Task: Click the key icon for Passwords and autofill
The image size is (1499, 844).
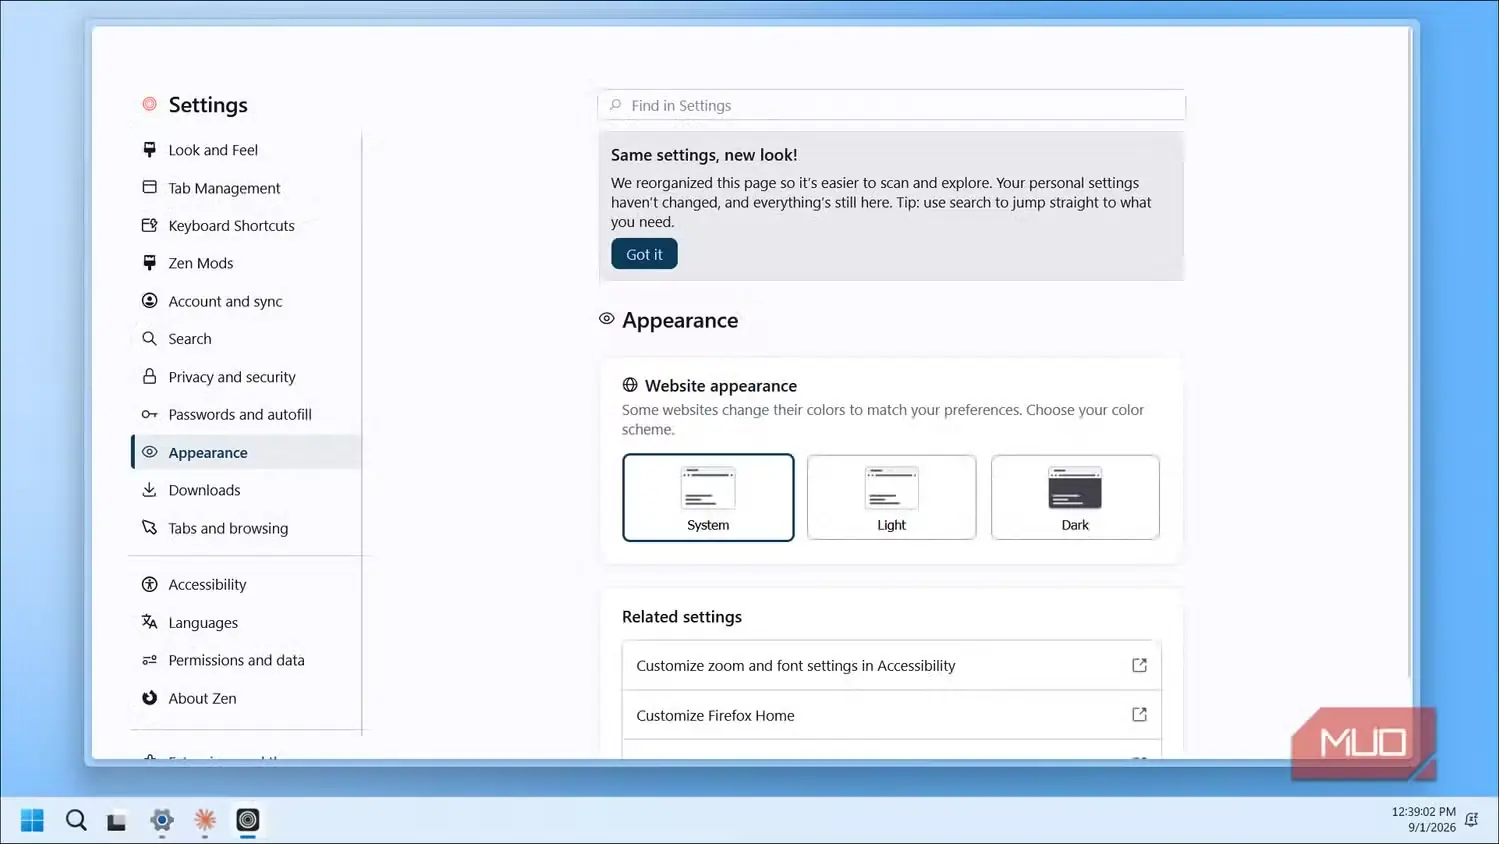Action: pos(149,414)
